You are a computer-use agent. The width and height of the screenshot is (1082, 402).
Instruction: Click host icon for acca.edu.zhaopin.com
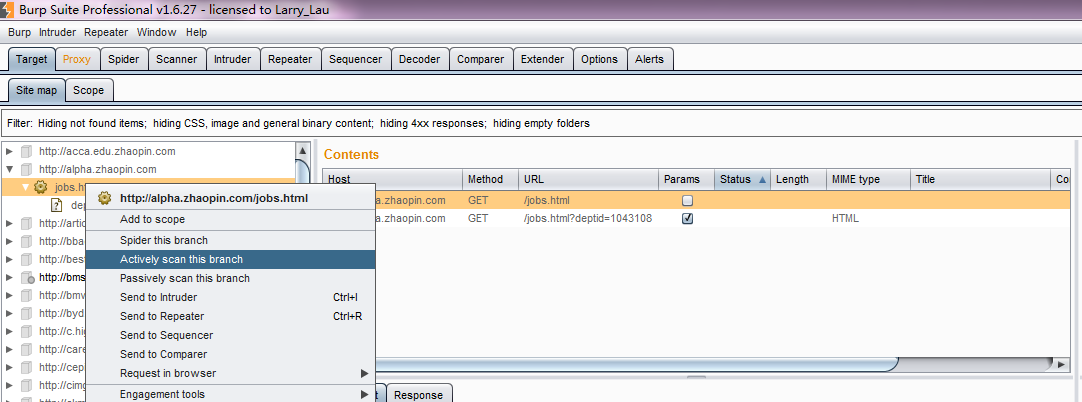(27, 152)
